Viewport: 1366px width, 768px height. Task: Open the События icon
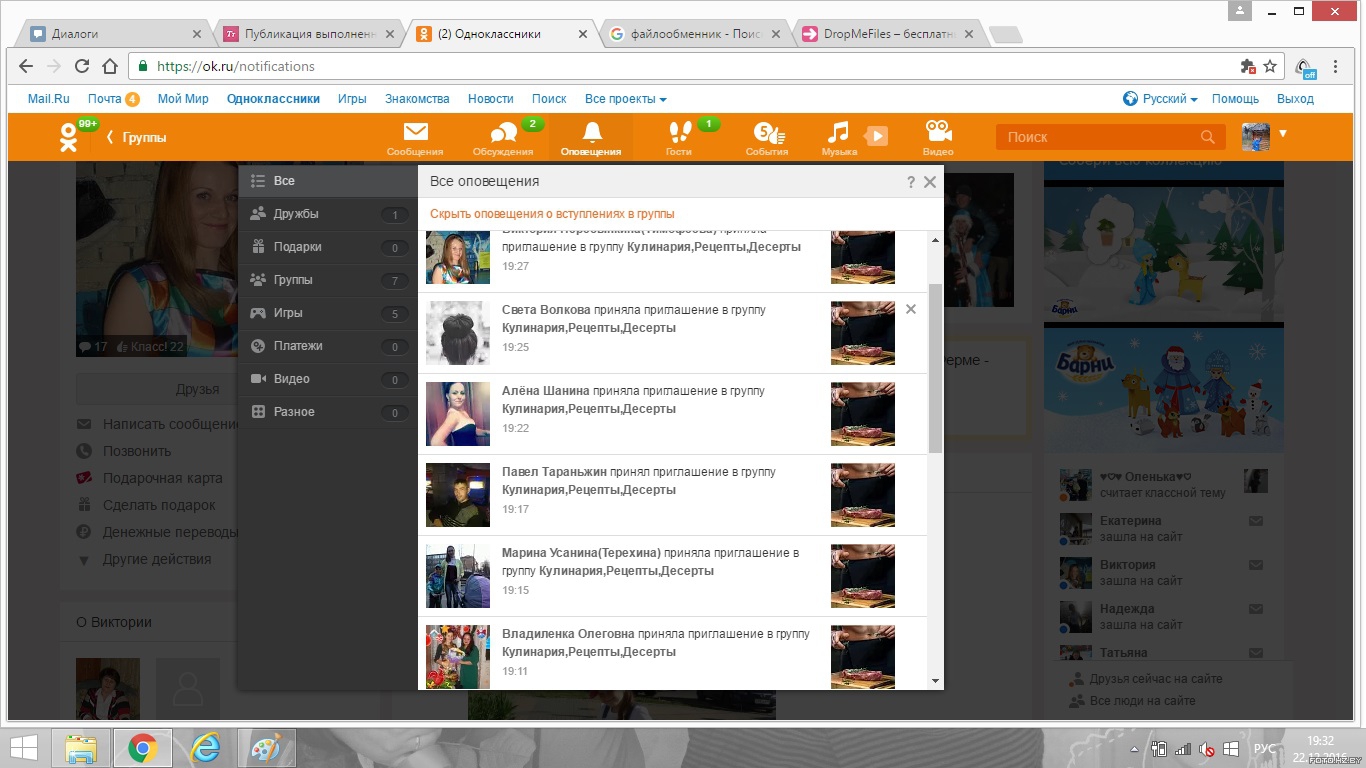(x=768, y=133)
